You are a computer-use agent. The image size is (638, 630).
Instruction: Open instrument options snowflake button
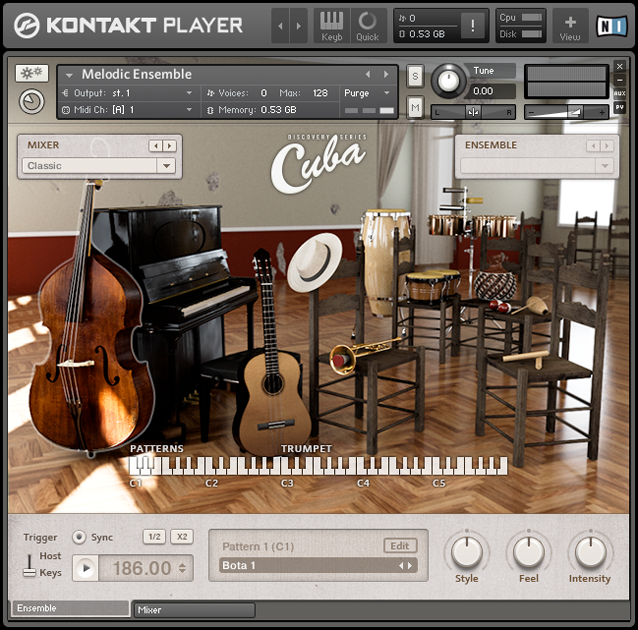(32, 73)
